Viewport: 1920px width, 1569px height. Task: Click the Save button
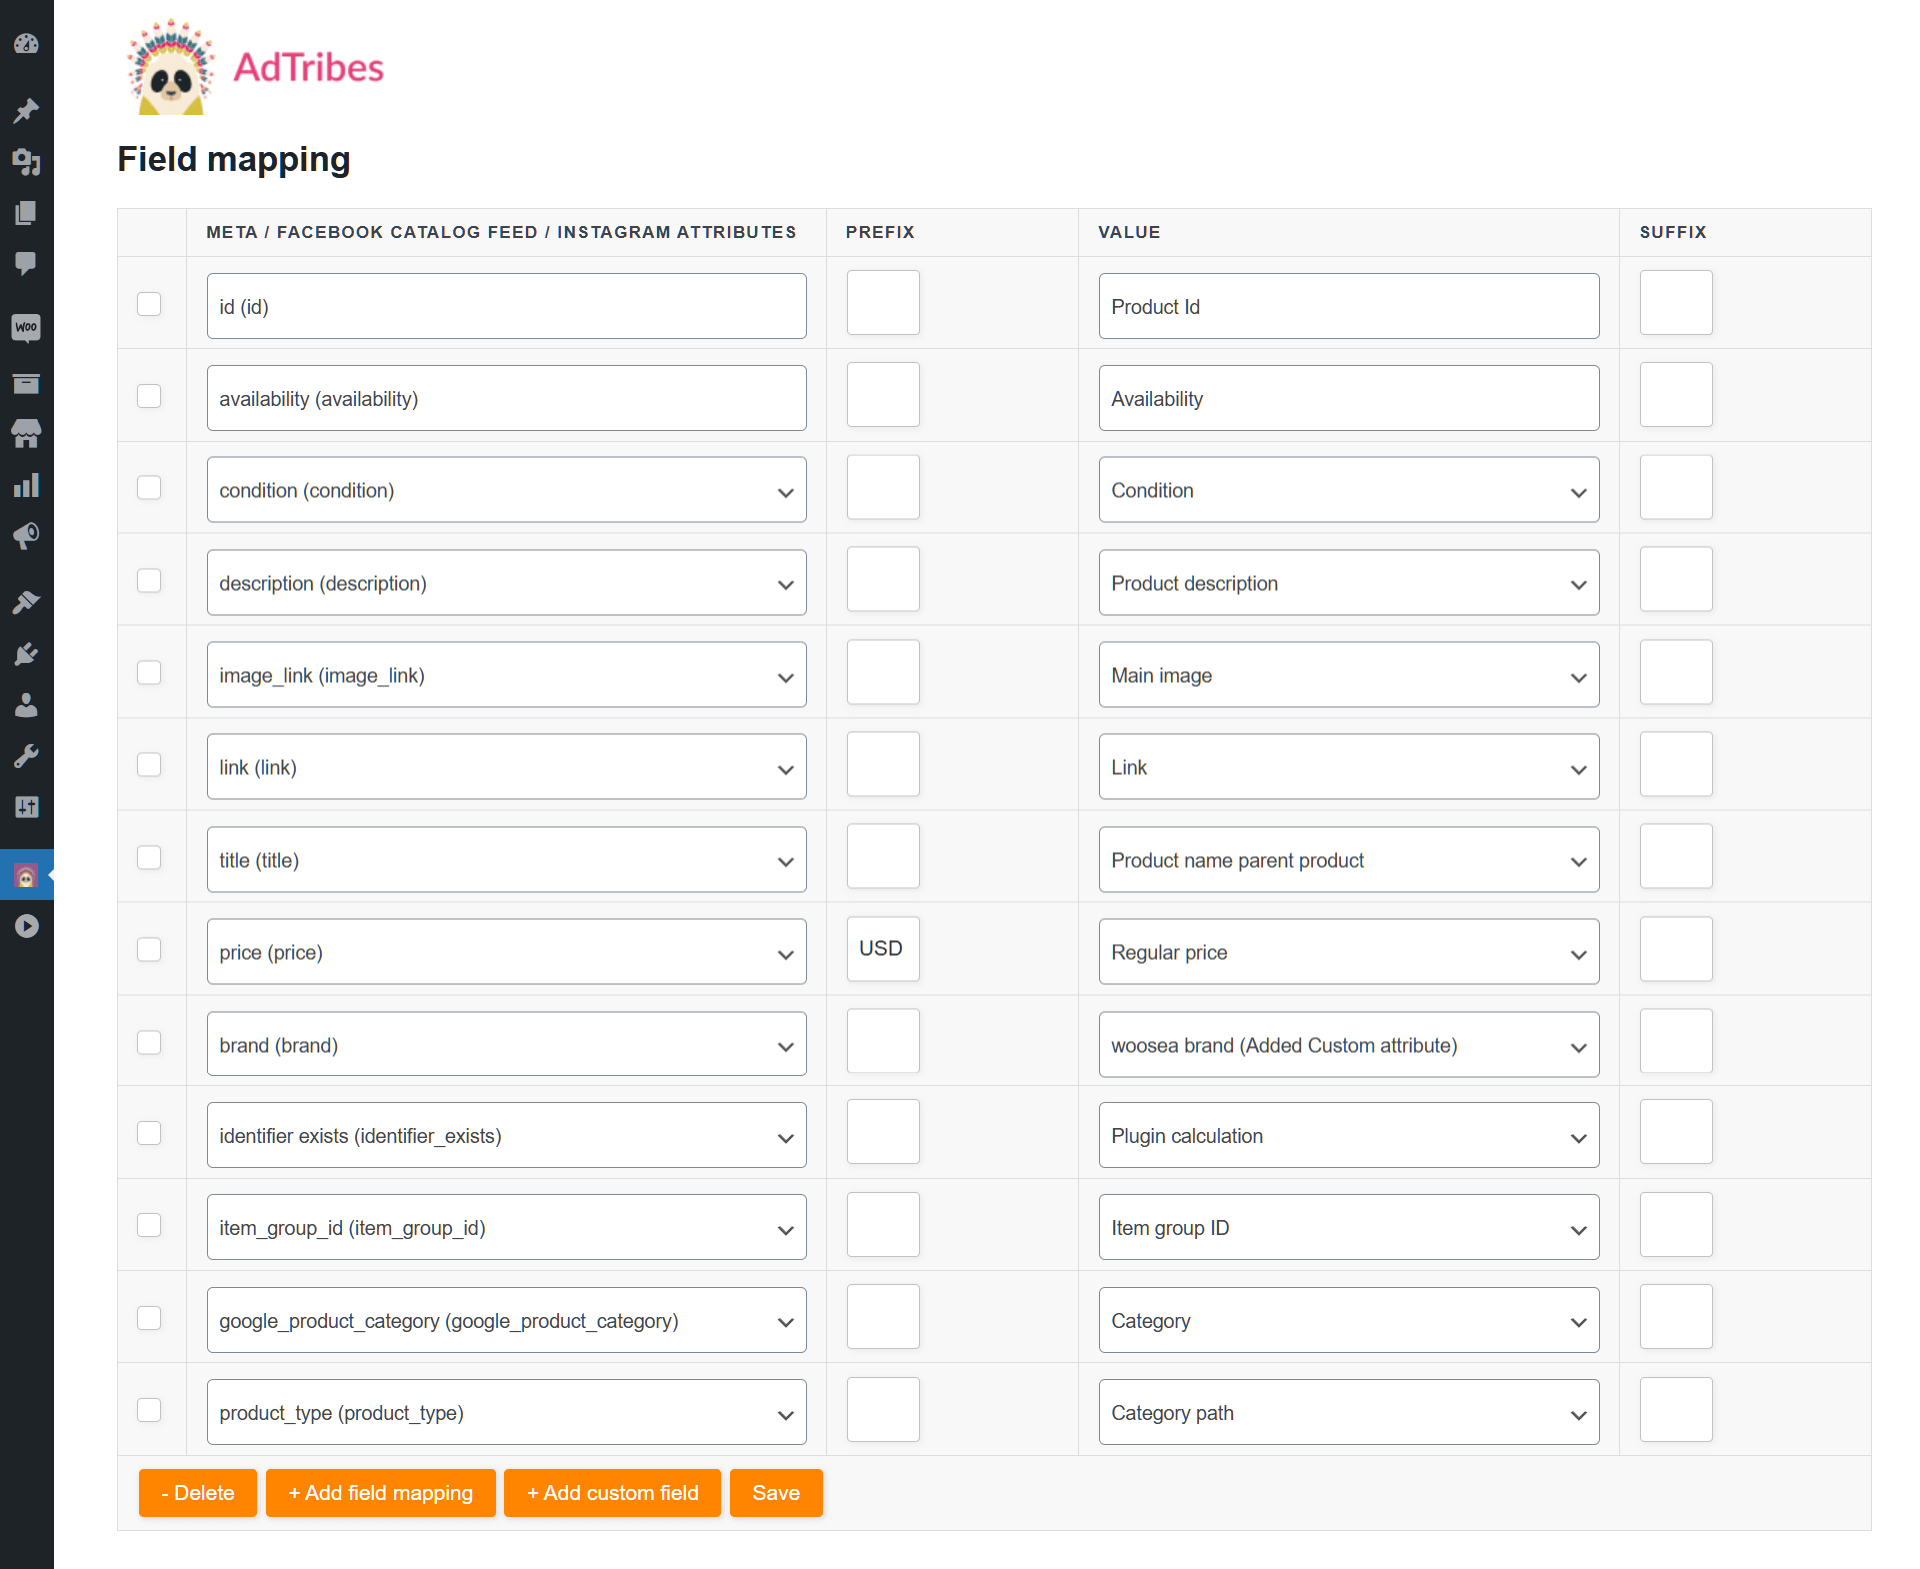click(x=775, y=1493)
